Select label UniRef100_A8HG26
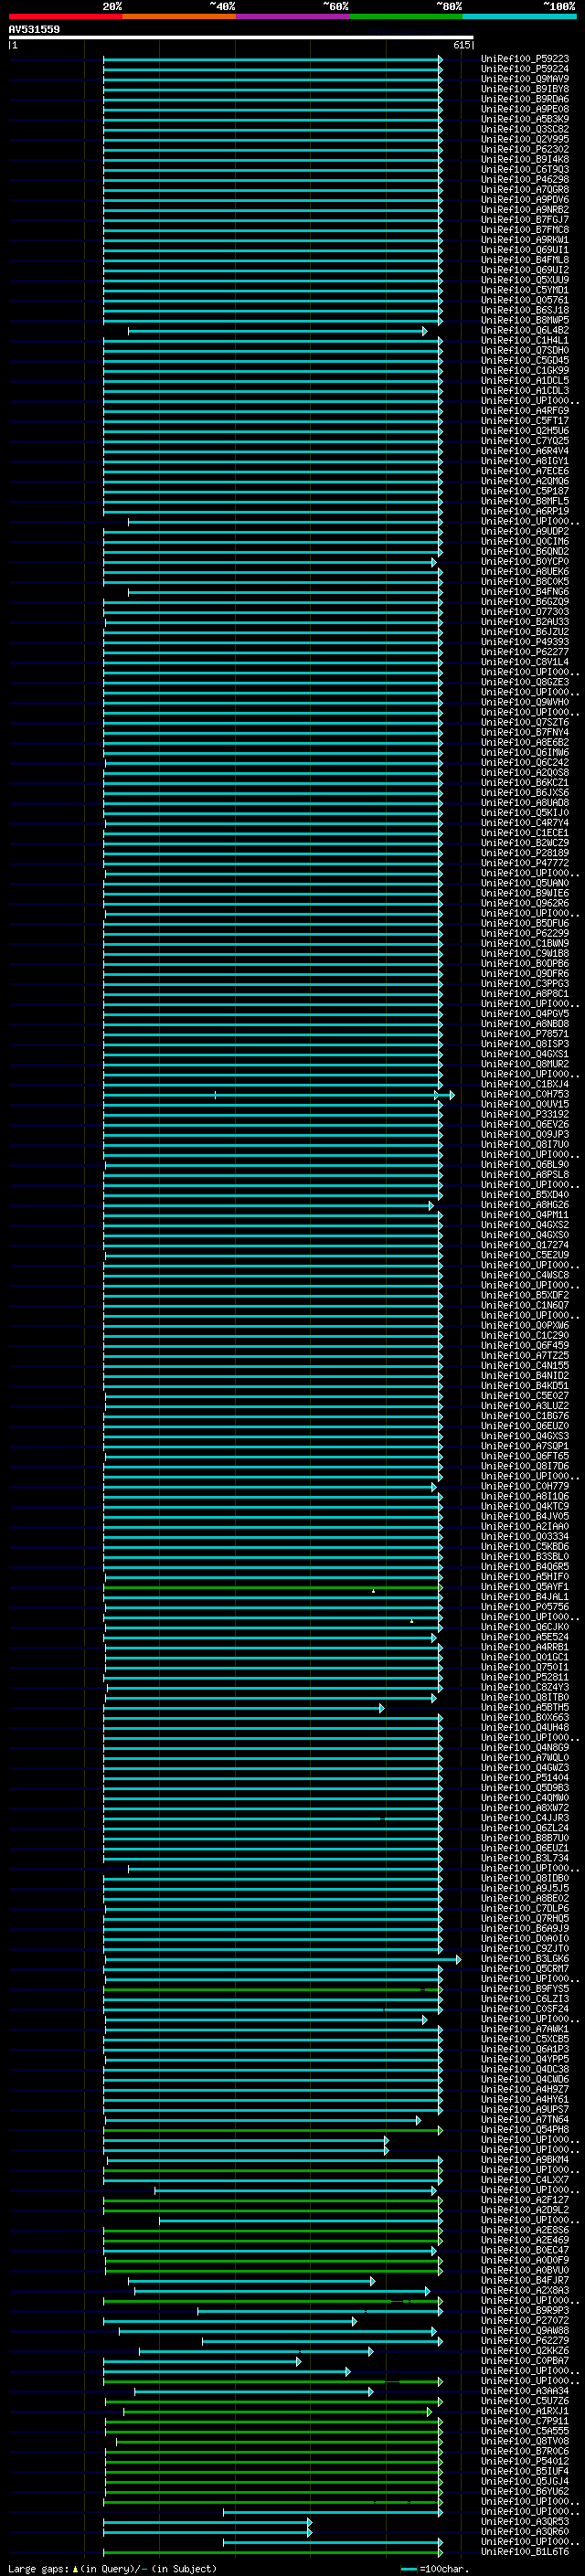The width and height of the screenshot is (585, 2576). coord(525,1205)
